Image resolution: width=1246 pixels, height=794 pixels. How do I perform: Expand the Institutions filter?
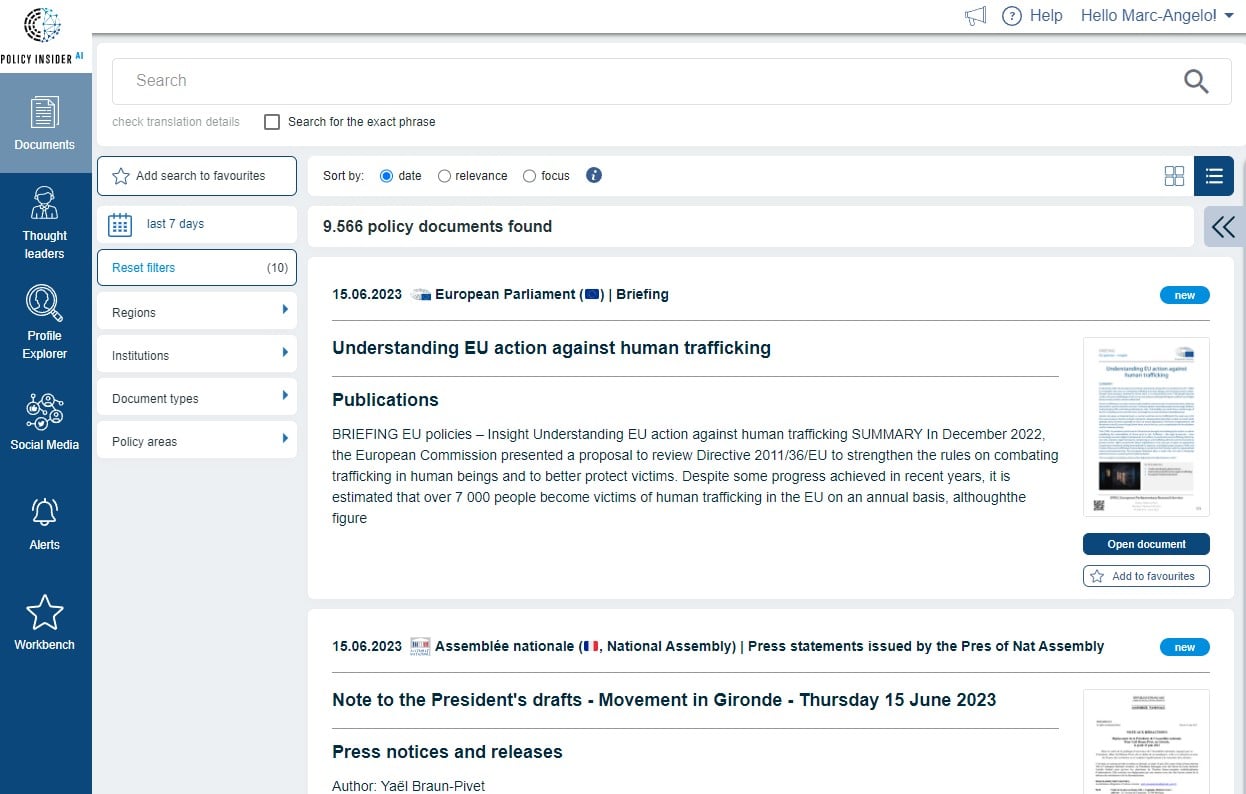196,355
